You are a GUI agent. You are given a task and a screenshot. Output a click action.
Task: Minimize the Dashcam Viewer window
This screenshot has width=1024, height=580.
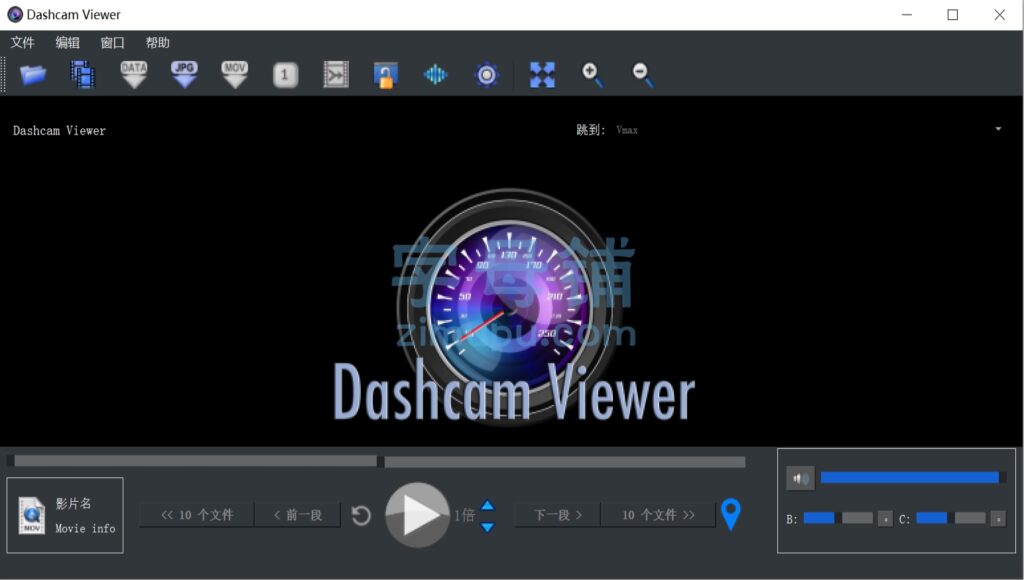click(906, 14)
